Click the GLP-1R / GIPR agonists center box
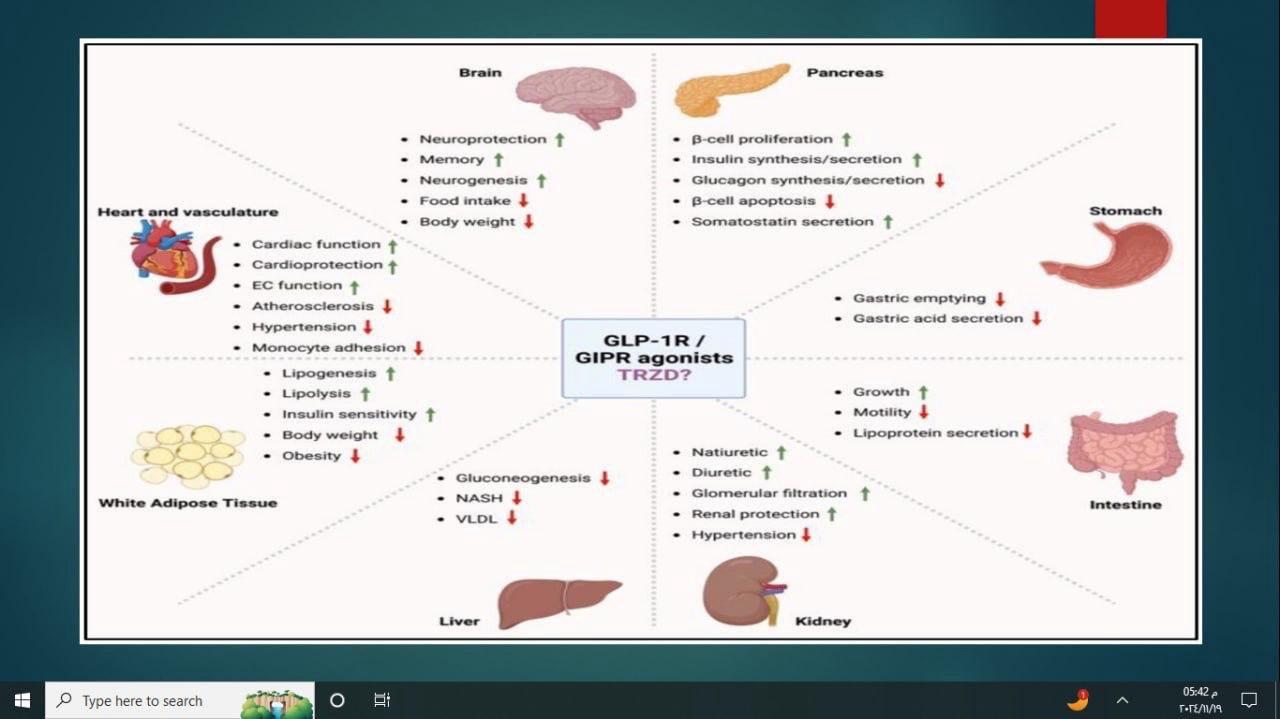 653,358
